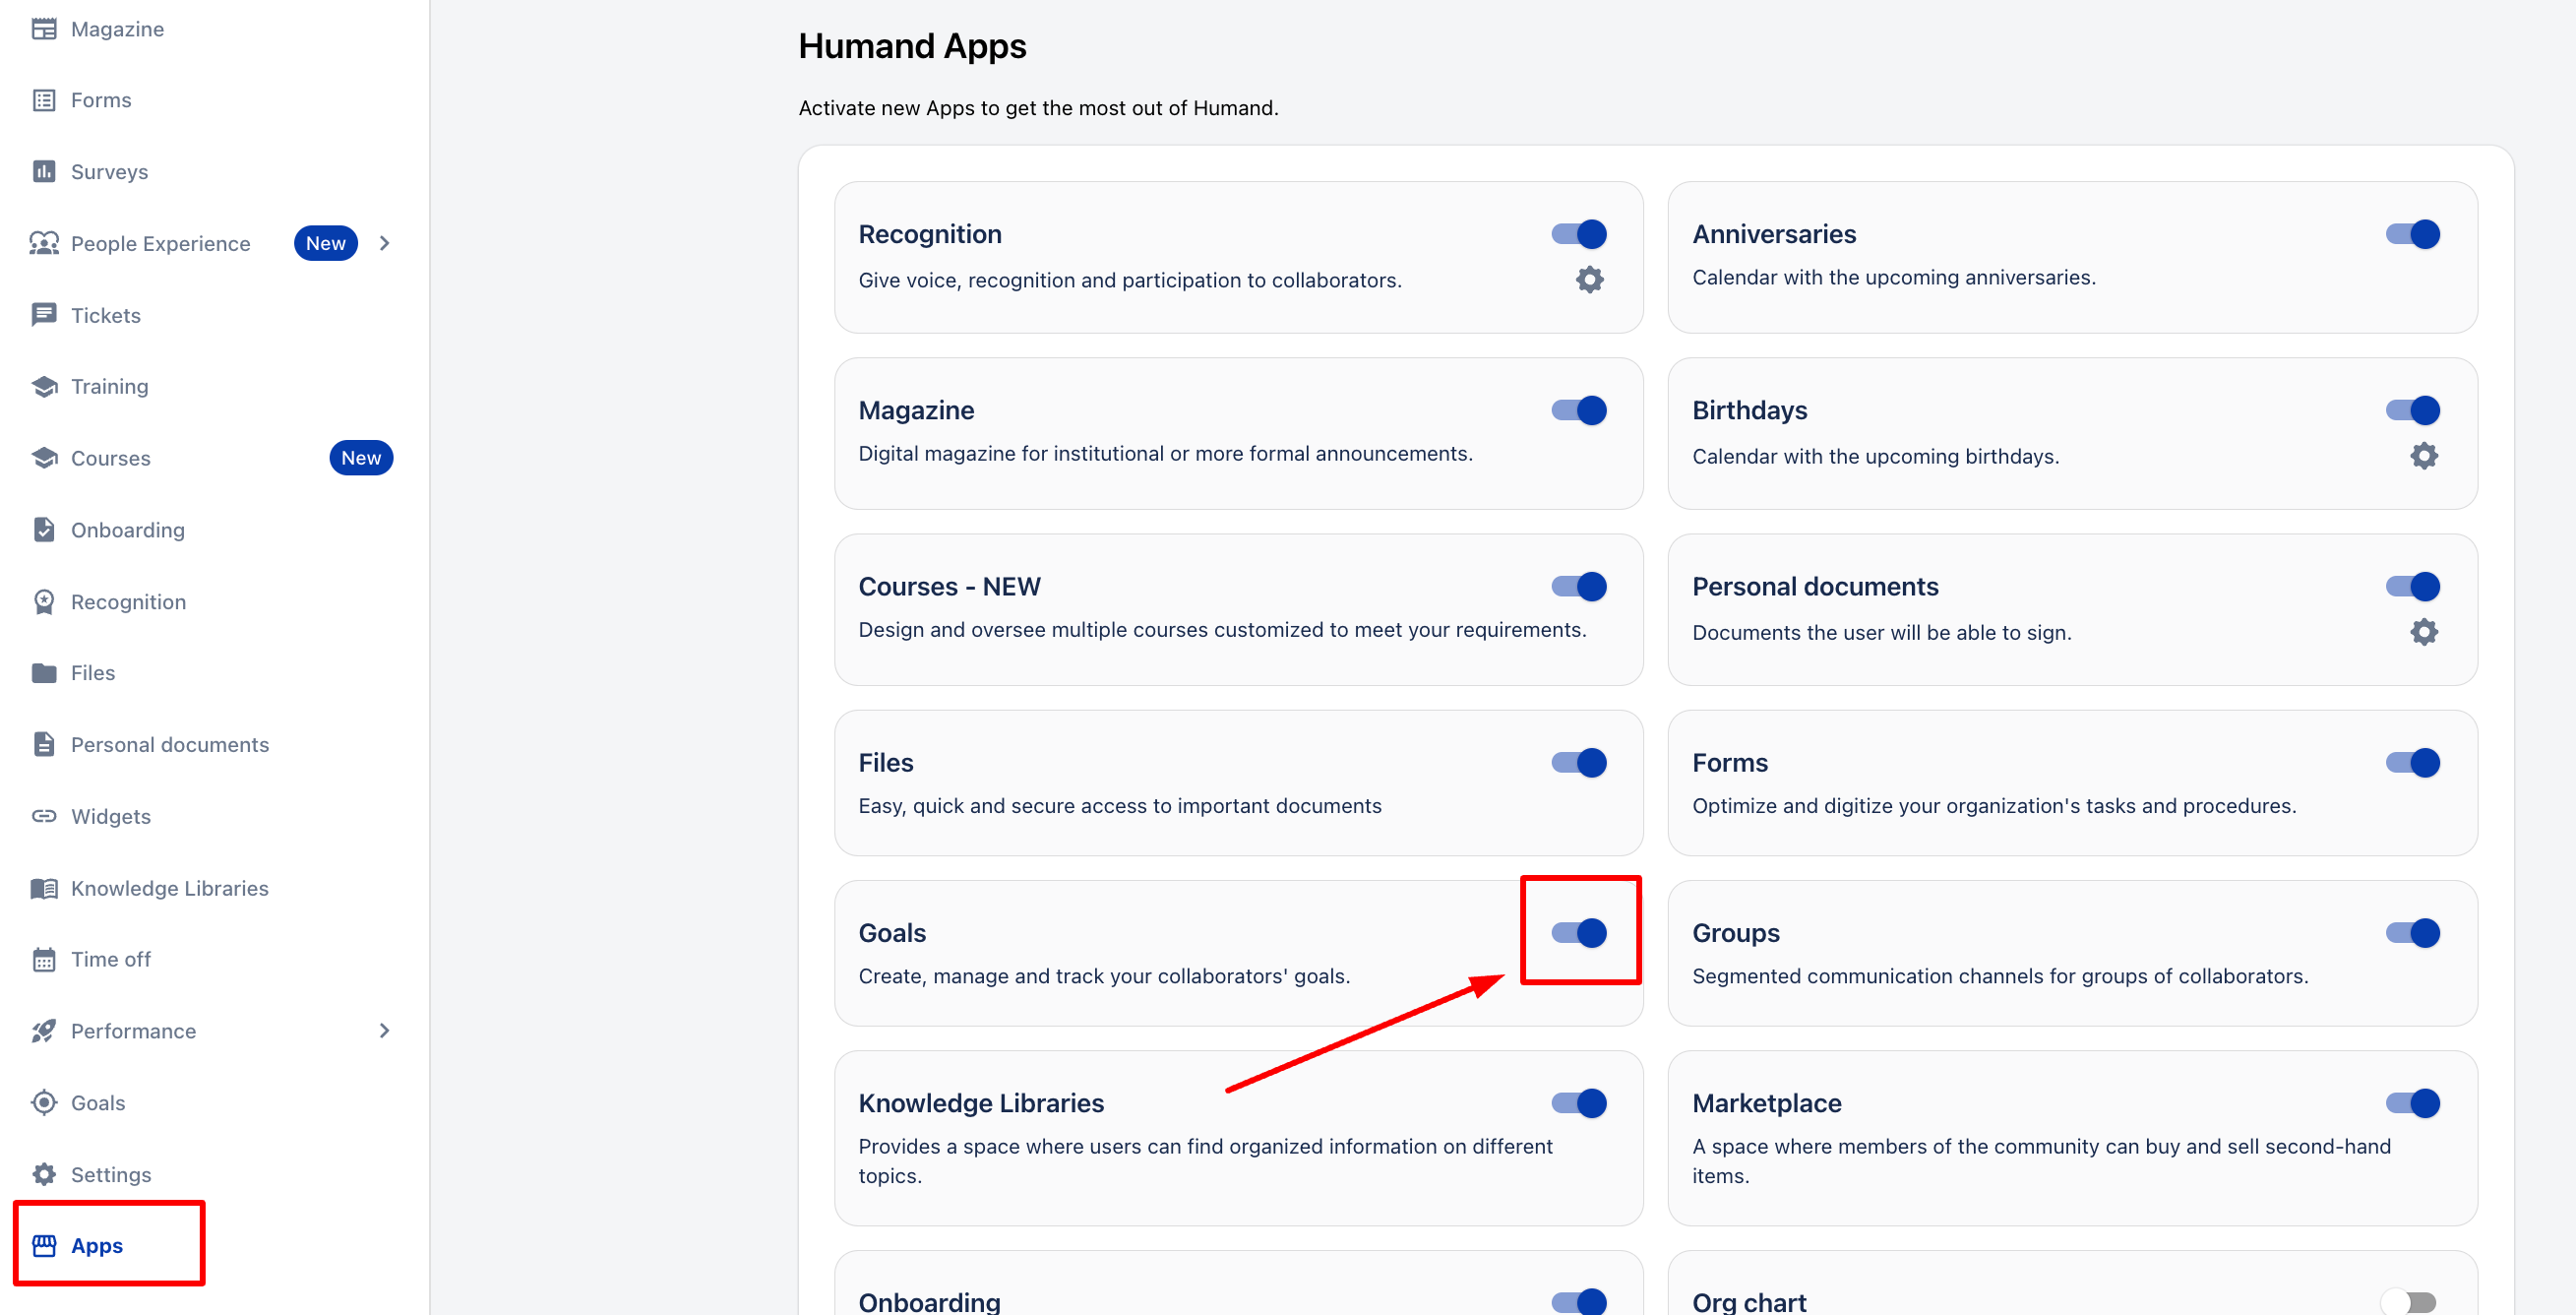Expand the Performance submenu chevron

(x=384, y=1031)
